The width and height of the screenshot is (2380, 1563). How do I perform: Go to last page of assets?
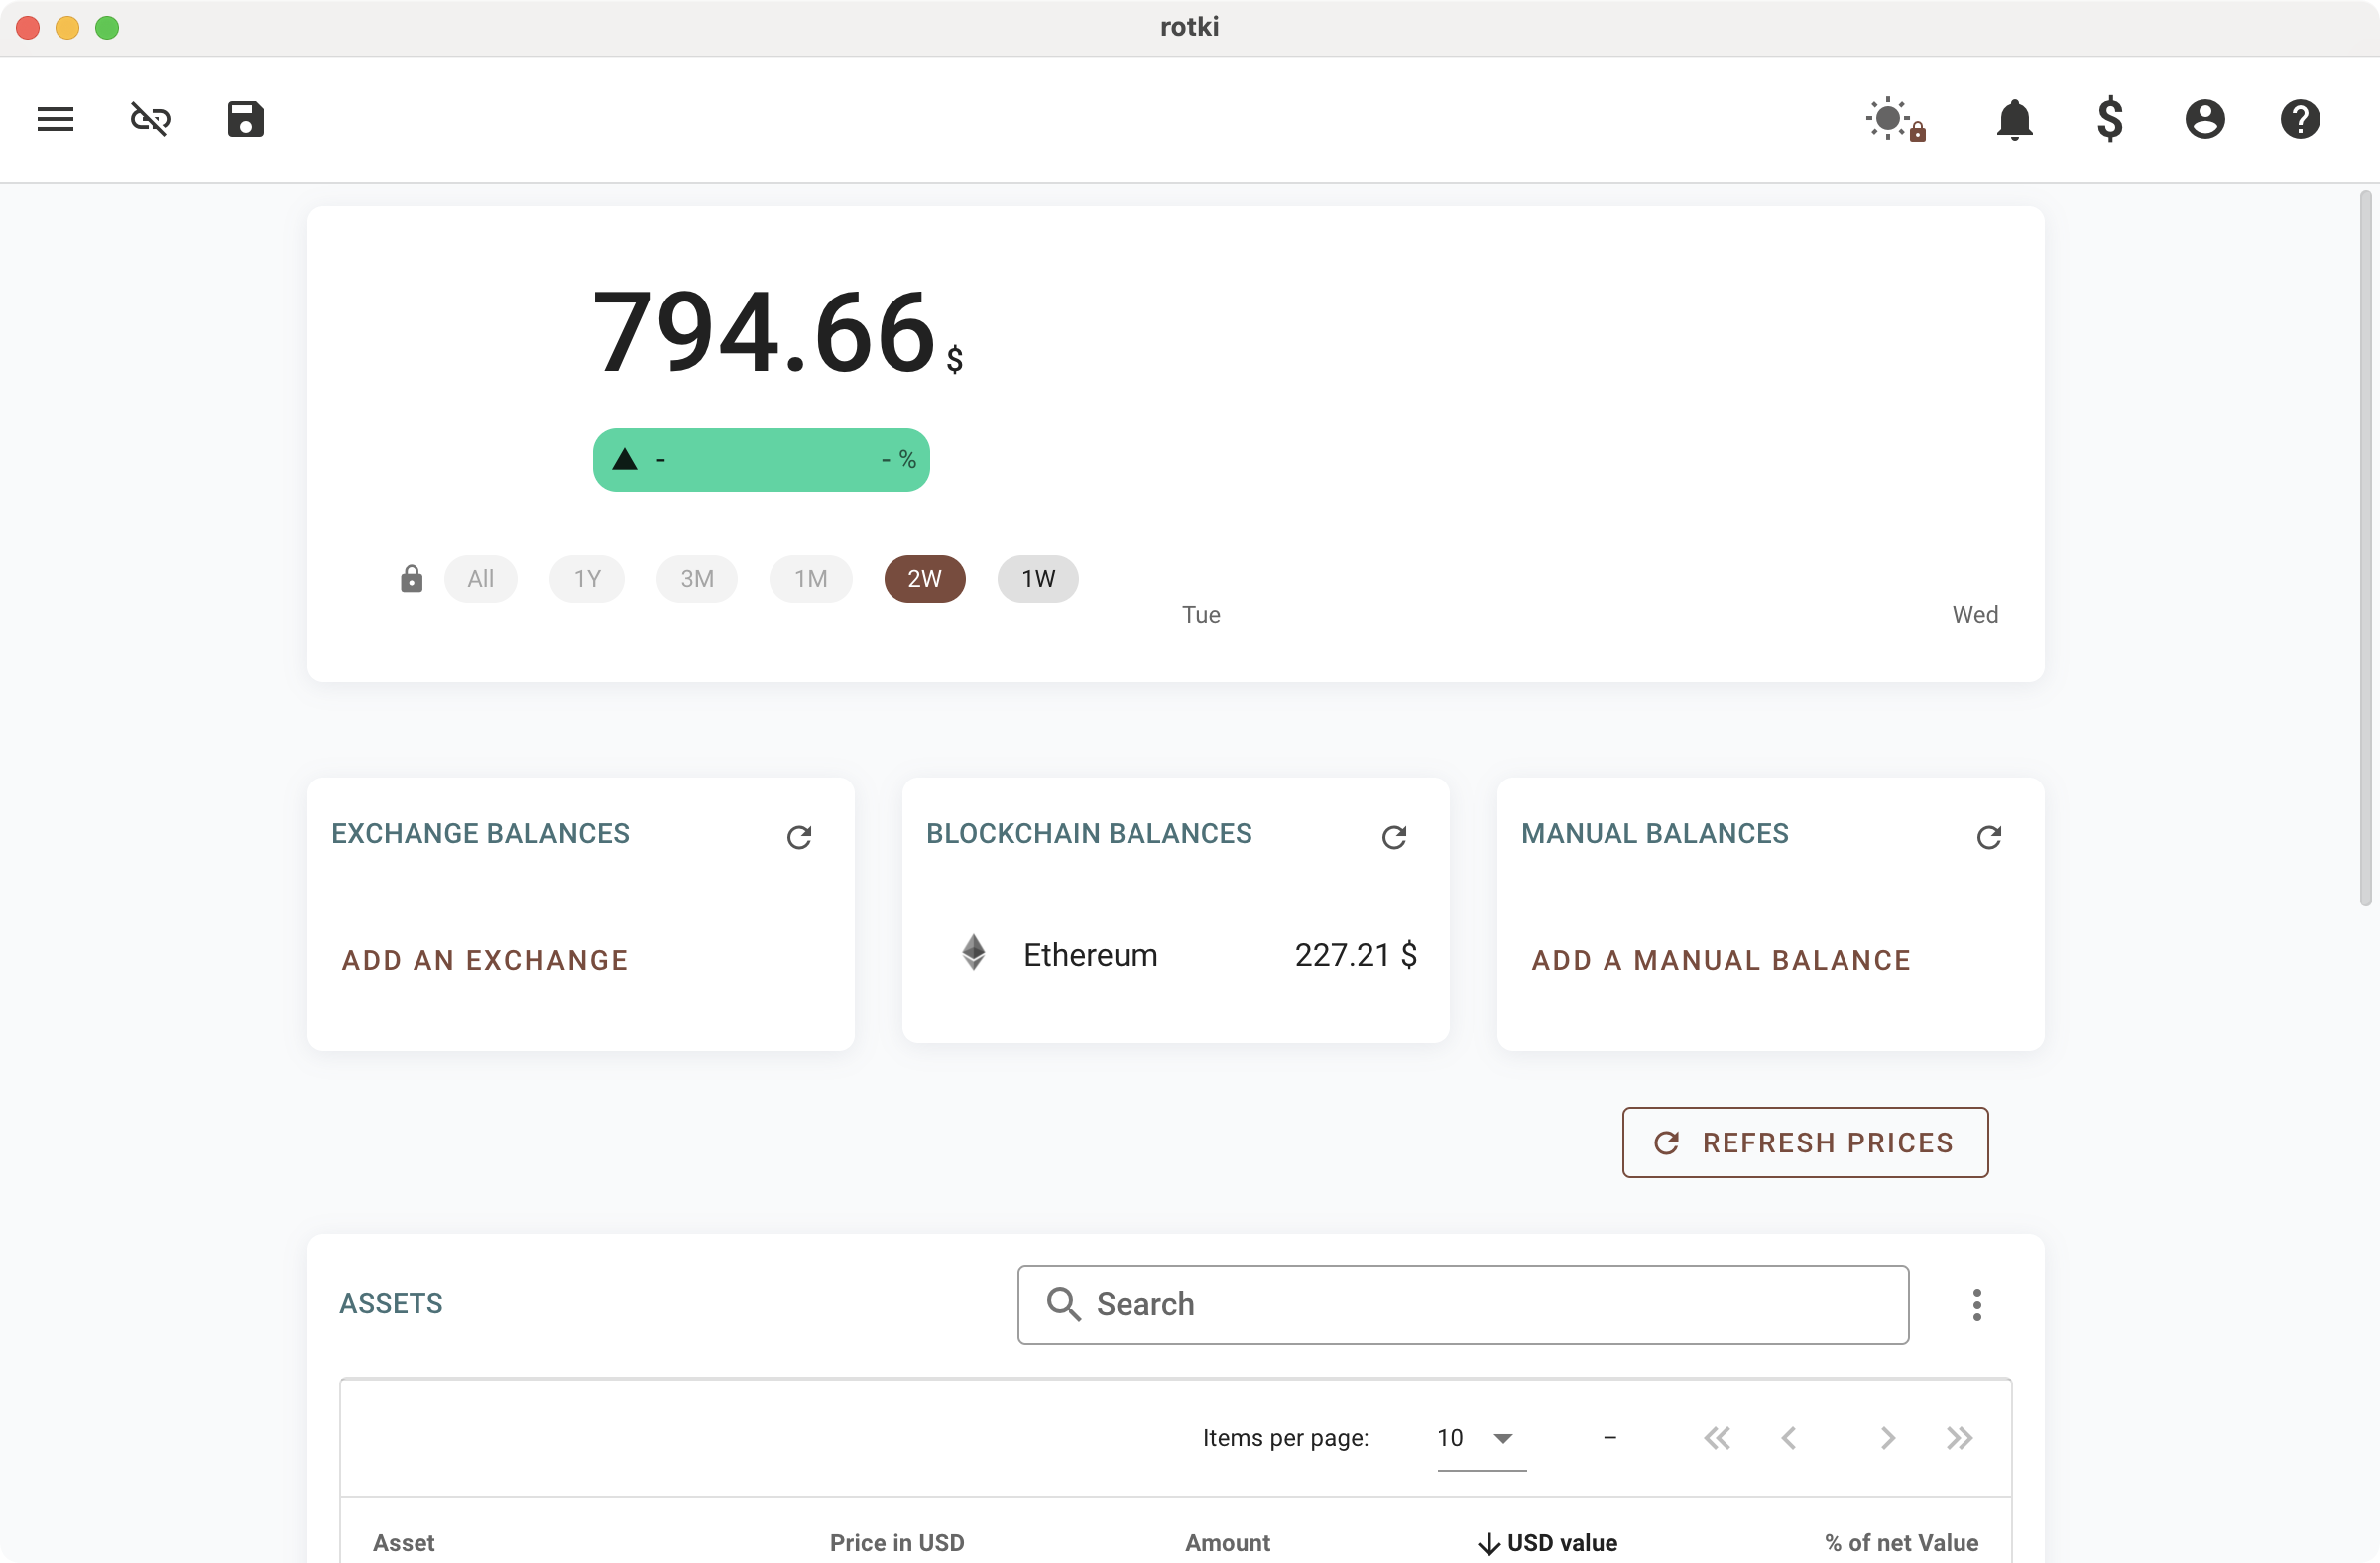(x=1960, y=1438)
